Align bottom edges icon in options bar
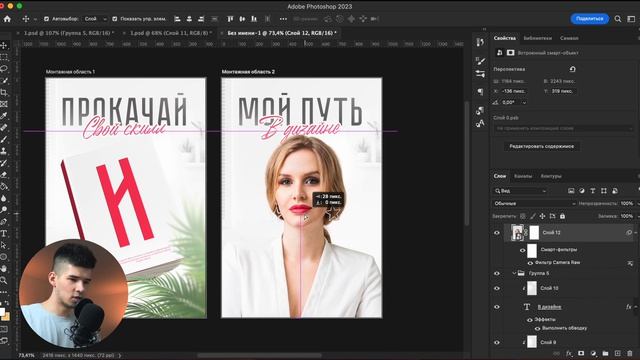 click(x=254, y=19)
